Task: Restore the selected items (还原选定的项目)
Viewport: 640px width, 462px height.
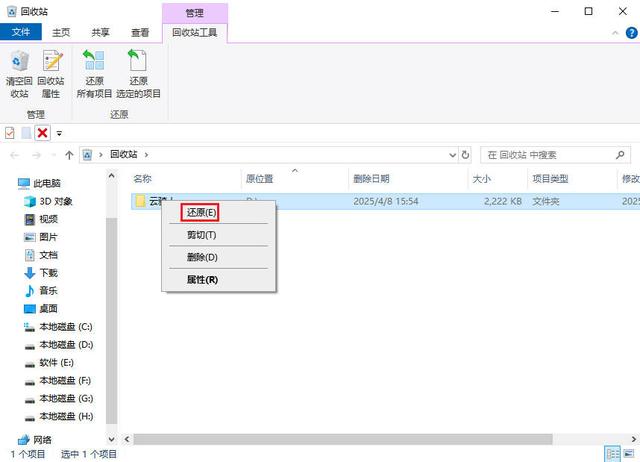Action: (138, 74)
